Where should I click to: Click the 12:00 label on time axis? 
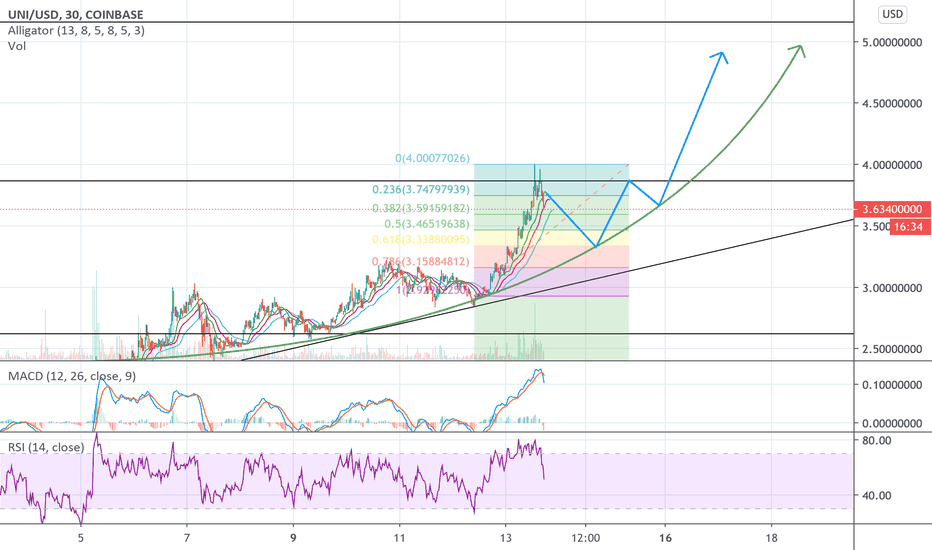pos(585,538)
